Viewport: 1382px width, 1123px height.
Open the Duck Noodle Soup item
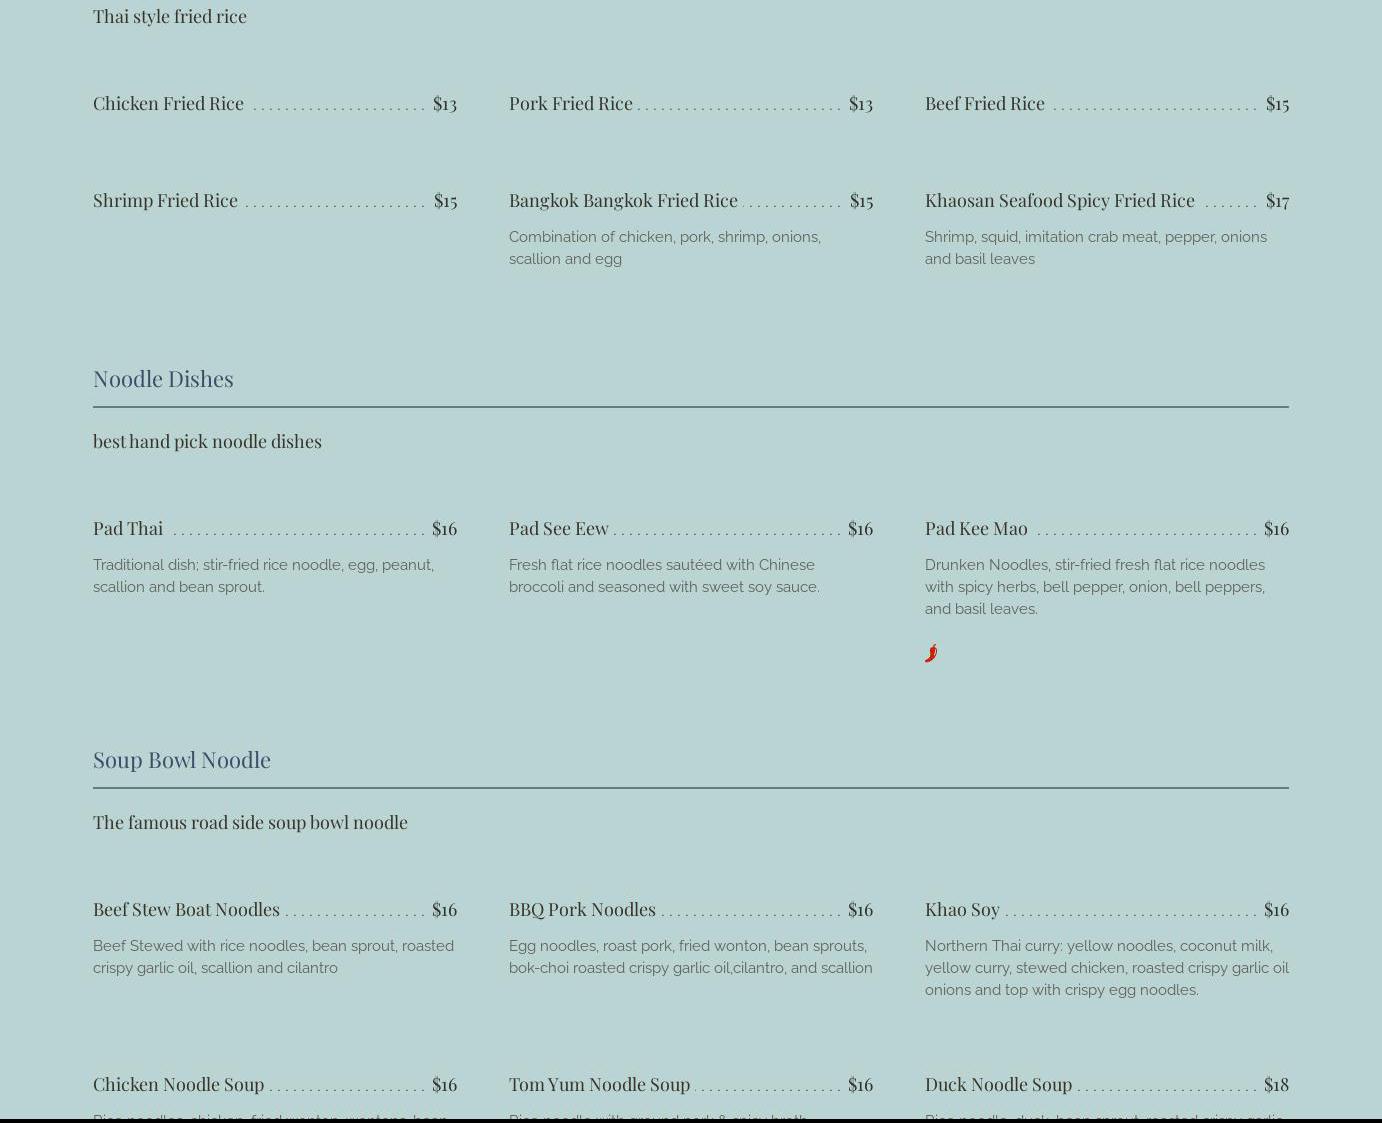click(x=998, y=1084)
